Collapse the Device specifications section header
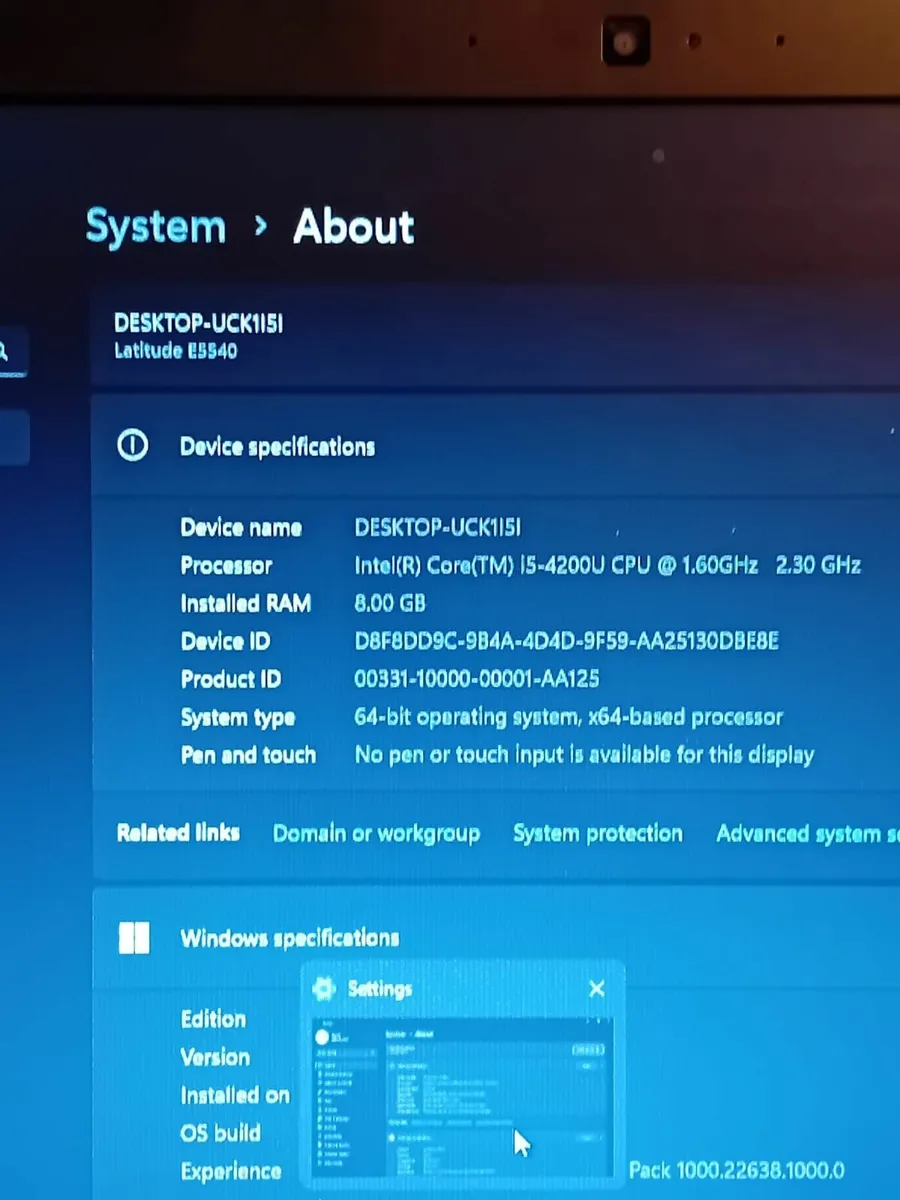The width and height of the screenshot is (900, 1200). tap(495, 446)
